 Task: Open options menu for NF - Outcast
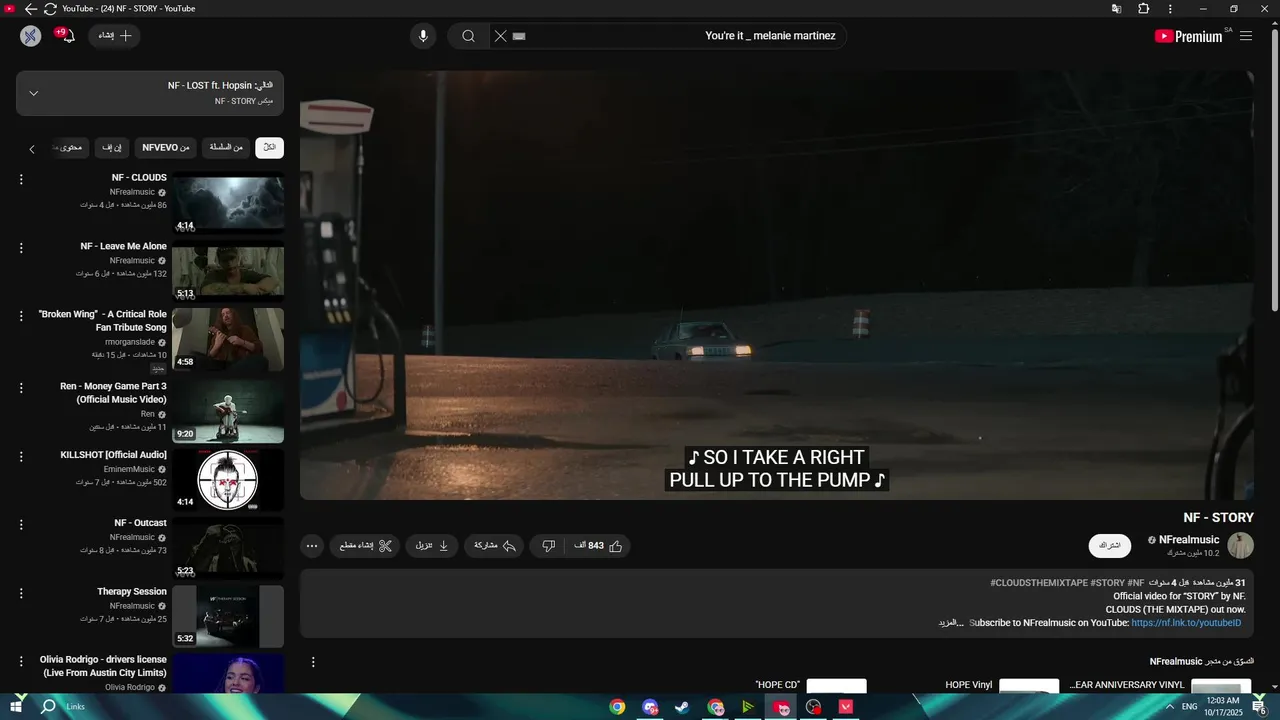(21, 525)
